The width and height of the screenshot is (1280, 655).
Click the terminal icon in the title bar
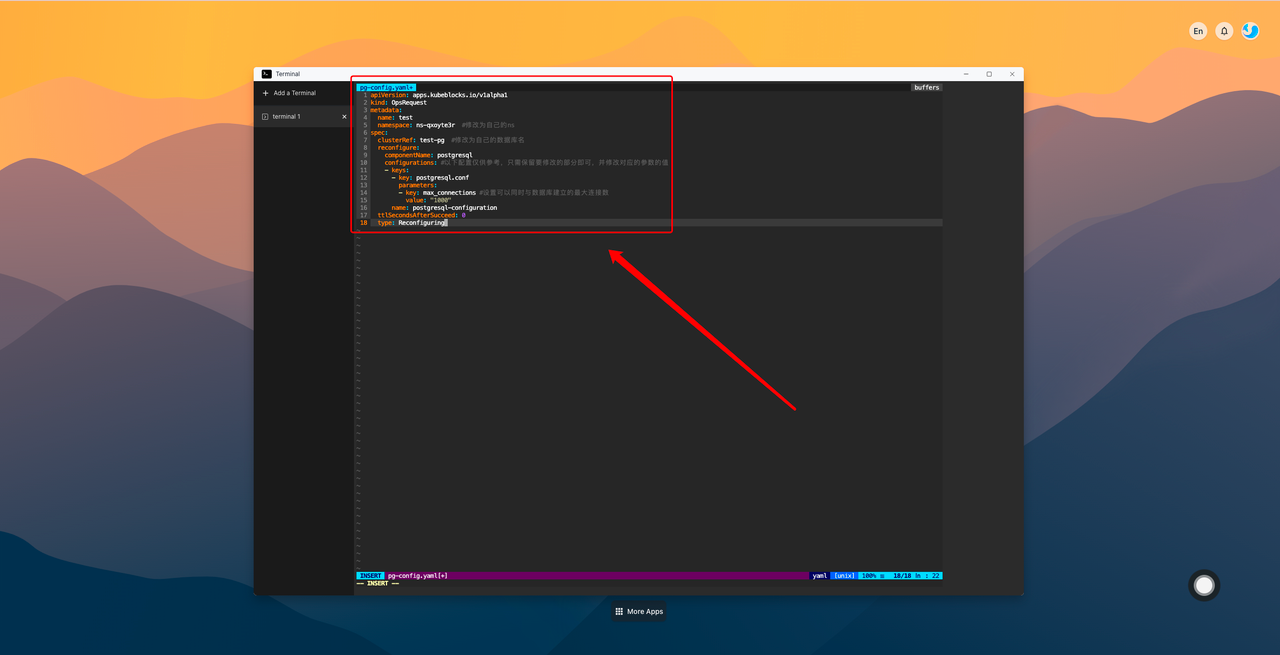pyautogui.click(x=265, y=73)
